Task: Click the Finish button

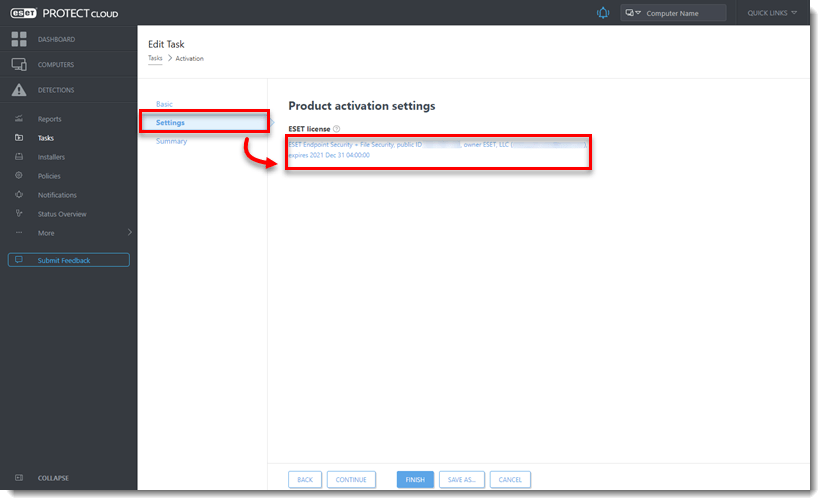Action: point(415,479)
